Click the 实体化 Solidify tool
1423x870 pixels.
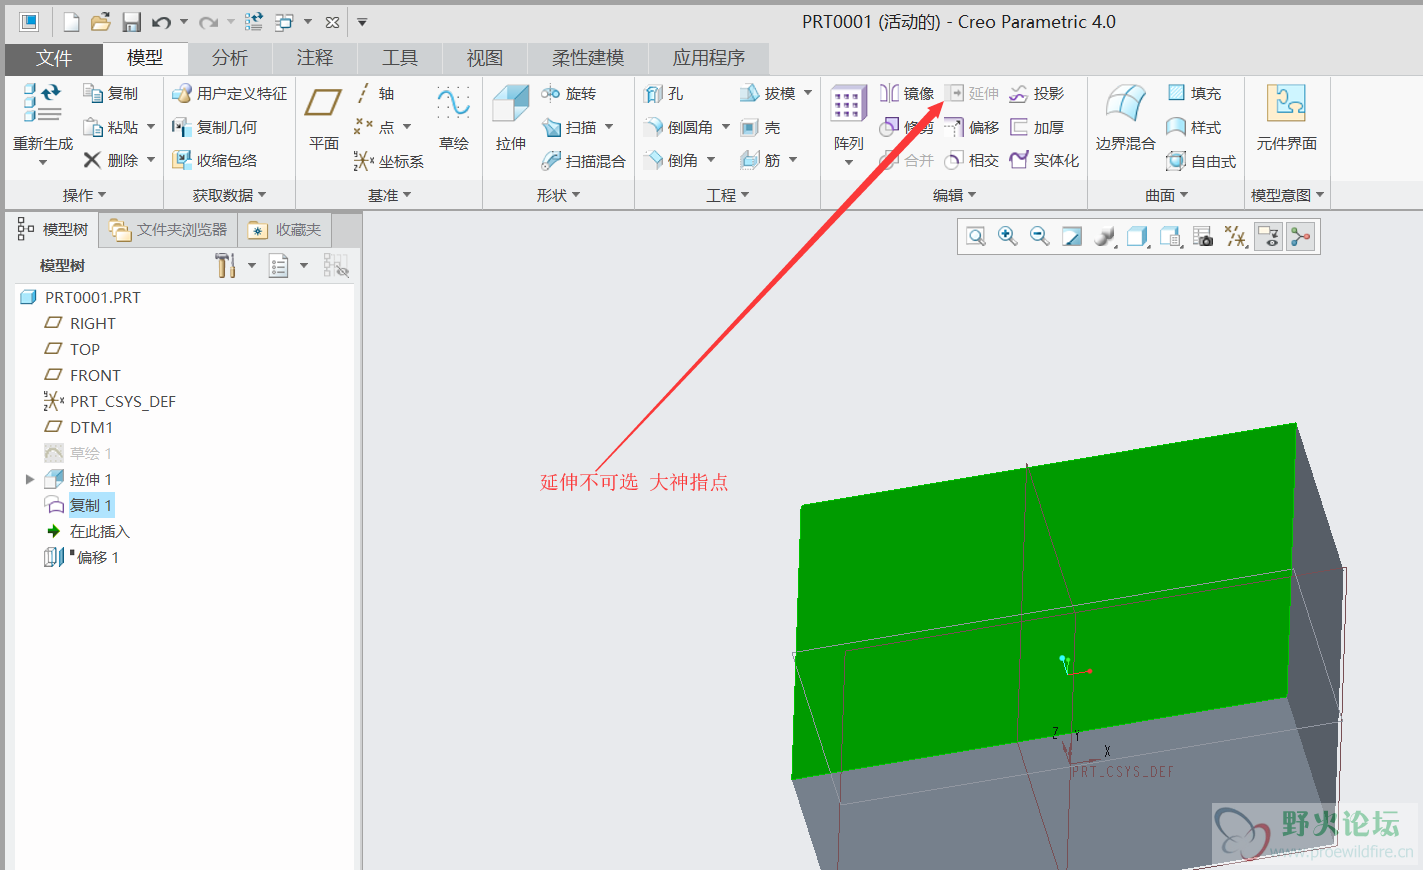pyautogui.click(x=1045, y=161)
